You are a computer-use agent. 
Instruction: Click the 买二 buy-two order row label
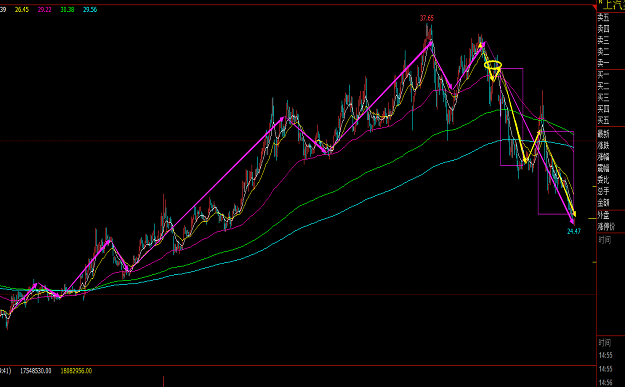point(603,86)
